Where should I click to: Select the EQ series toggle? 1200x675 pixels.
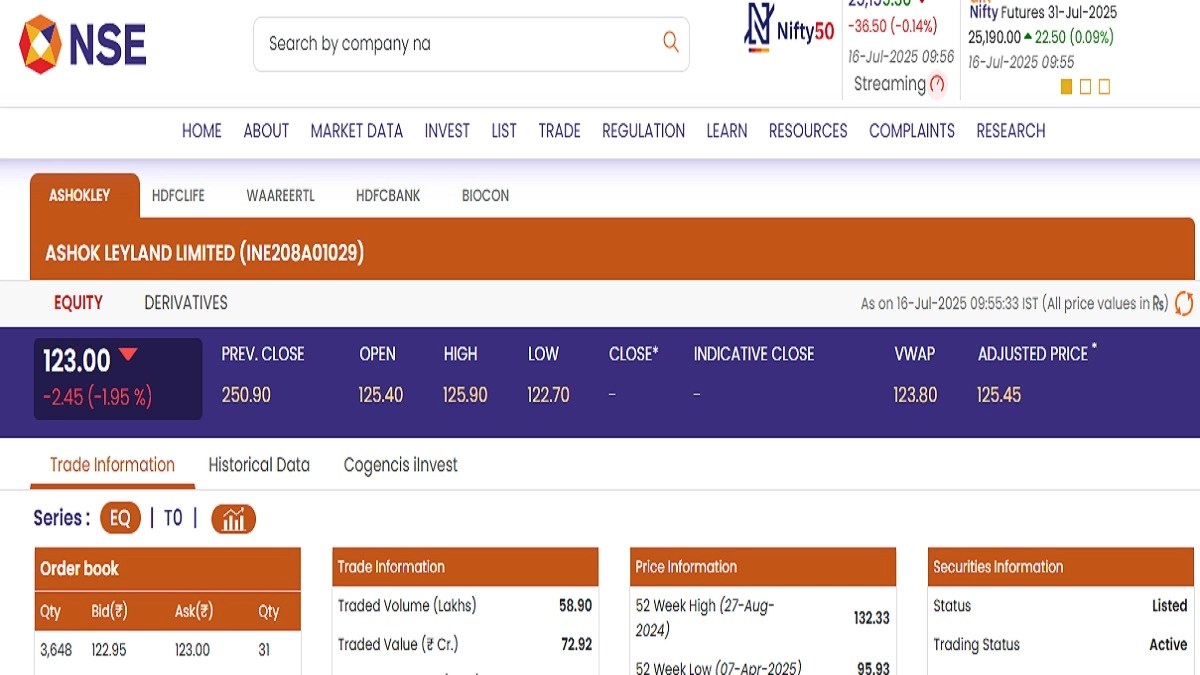pyautogui.click(x=120, y=518)
